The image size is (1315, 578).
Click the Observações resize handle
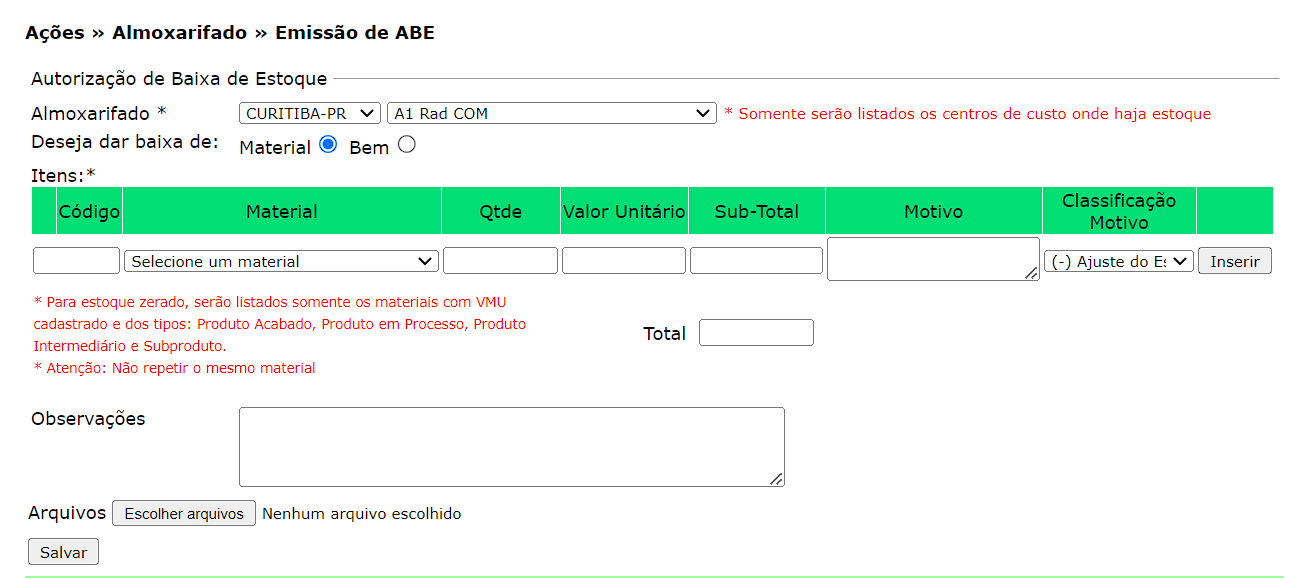coord(777,479)
